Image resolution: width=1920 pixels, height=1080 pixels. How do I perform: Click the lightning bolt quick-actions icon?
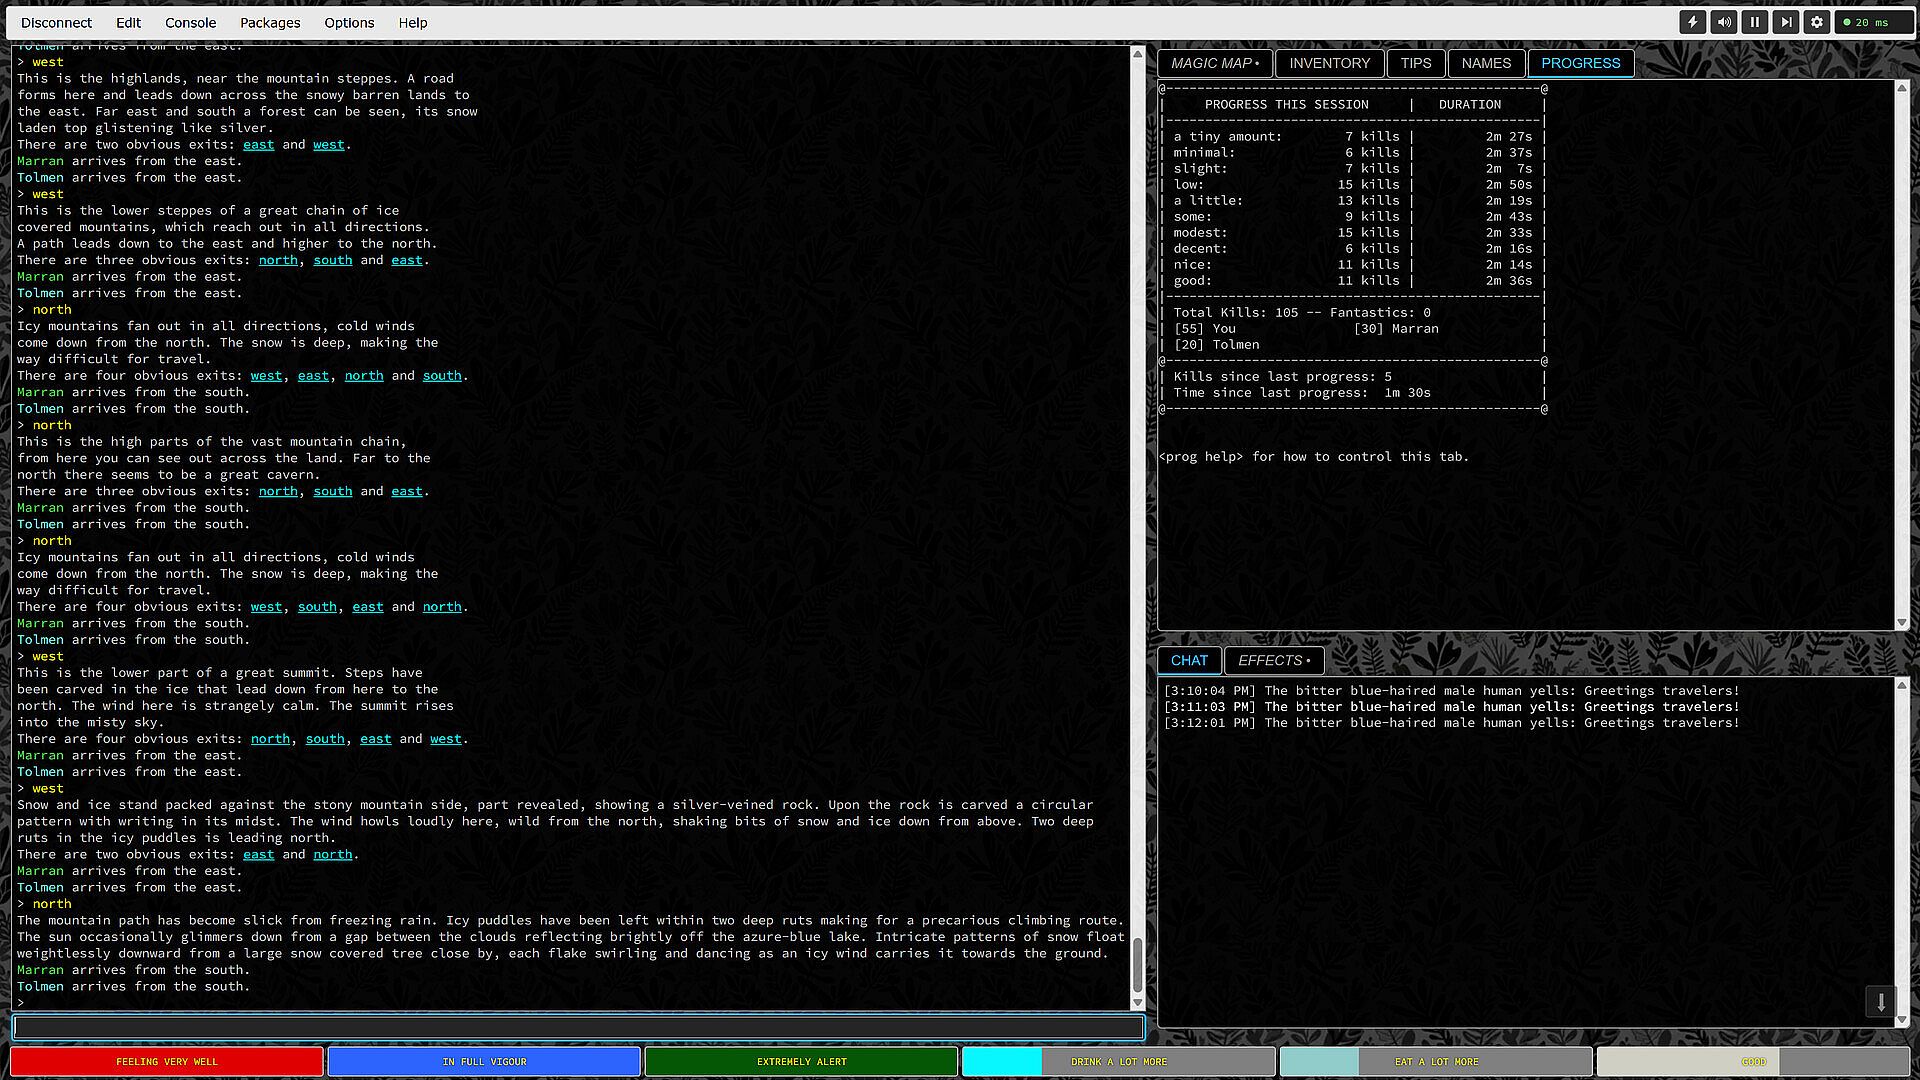[x=1693, y=22]
